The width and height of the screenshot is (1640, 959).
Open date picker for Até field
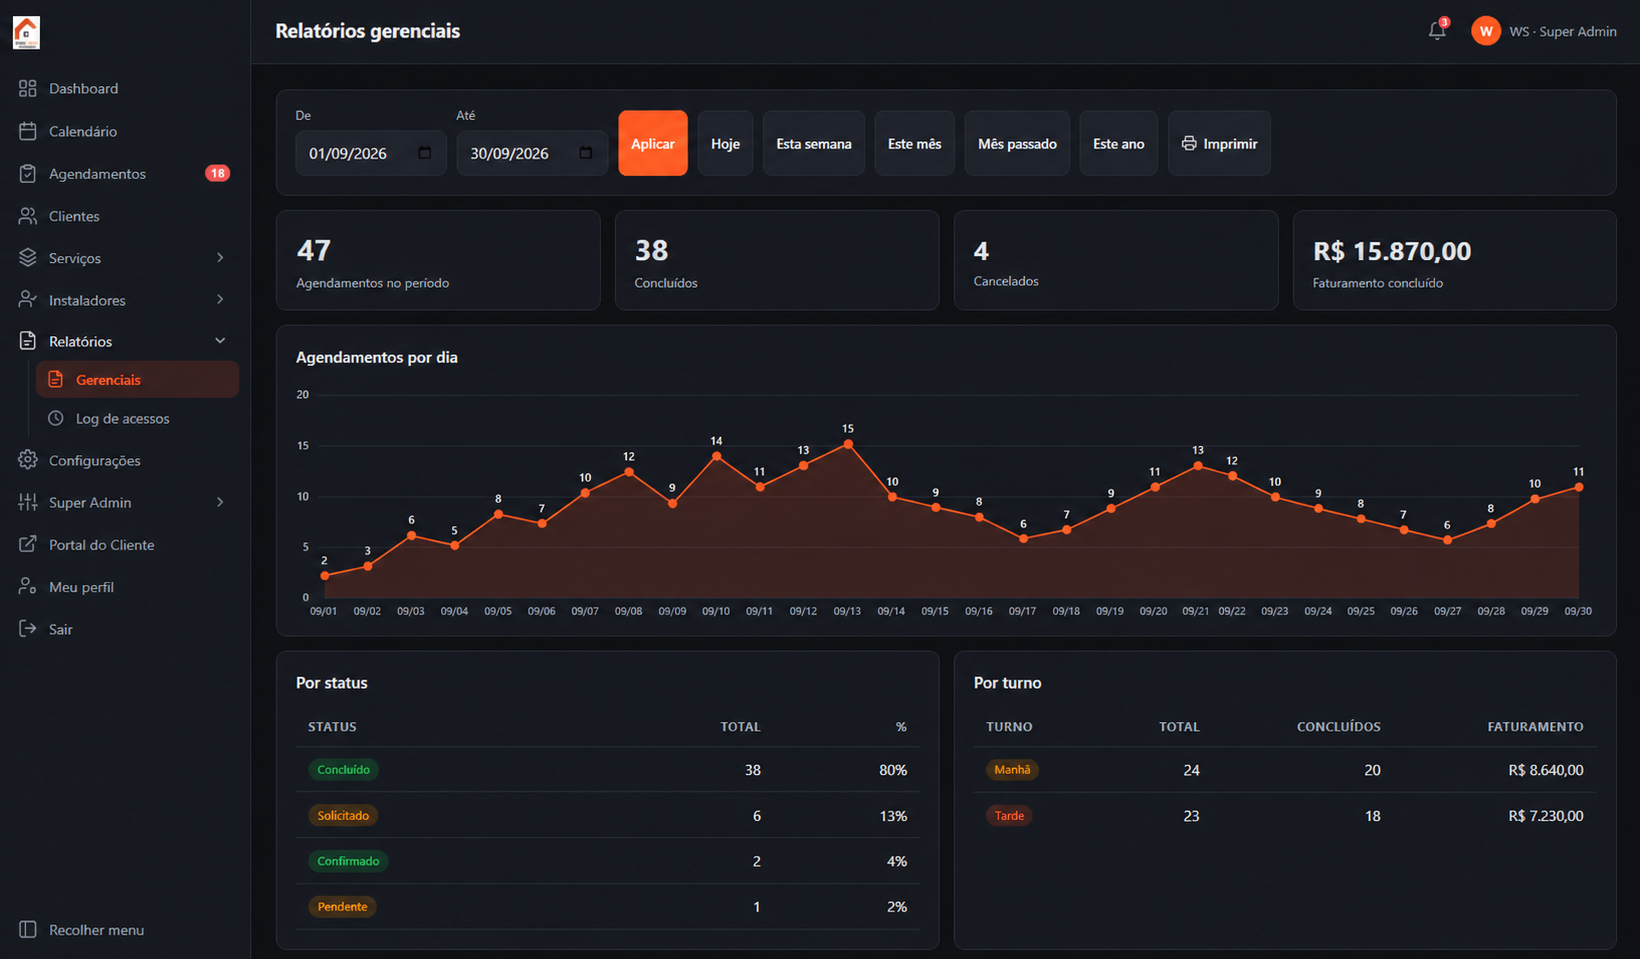point(586,153)
